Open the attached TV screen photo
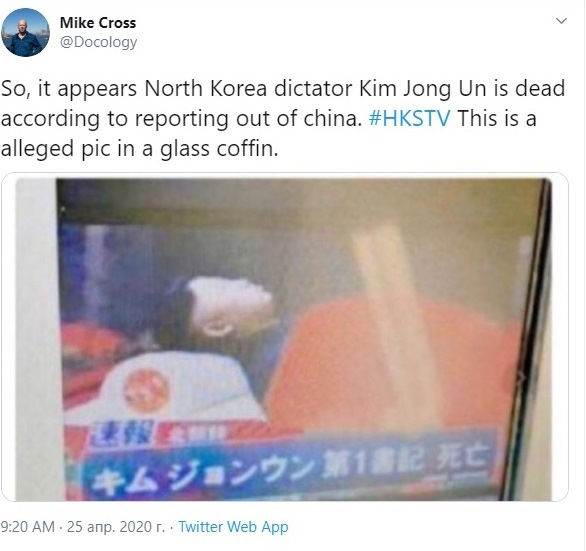The height and width of the screenshot is (551, 586). (x=285, y=337)
